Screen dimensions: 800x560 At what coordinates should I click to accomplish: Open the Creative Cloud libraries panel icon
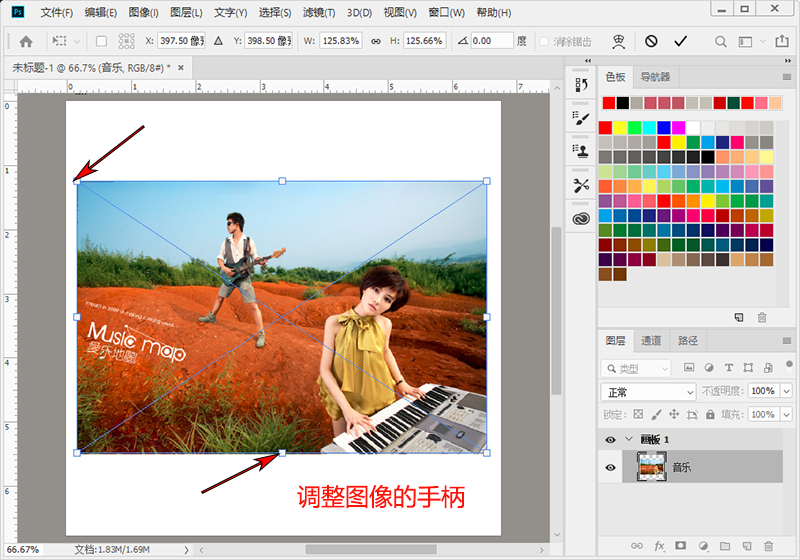pos(581,219)
